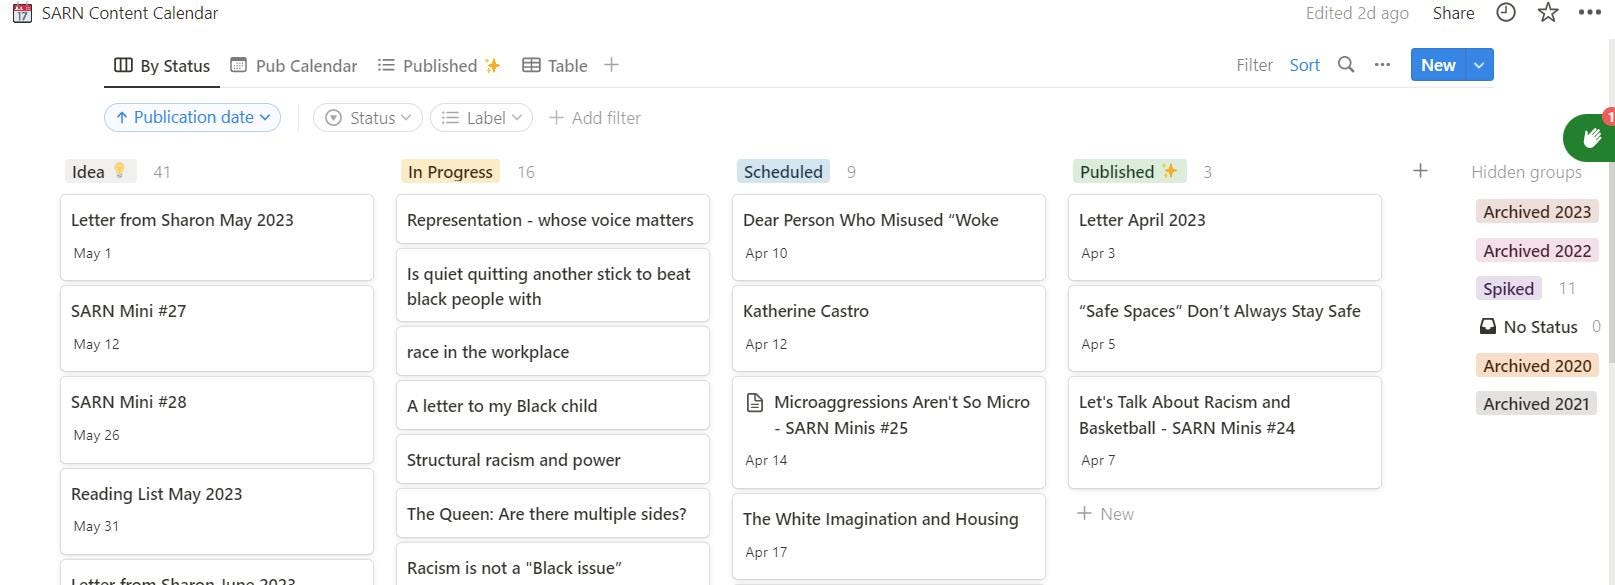1615x585 pixels.
Task: Select the In Progress group header tag
Action: click(x=450, y=172)
